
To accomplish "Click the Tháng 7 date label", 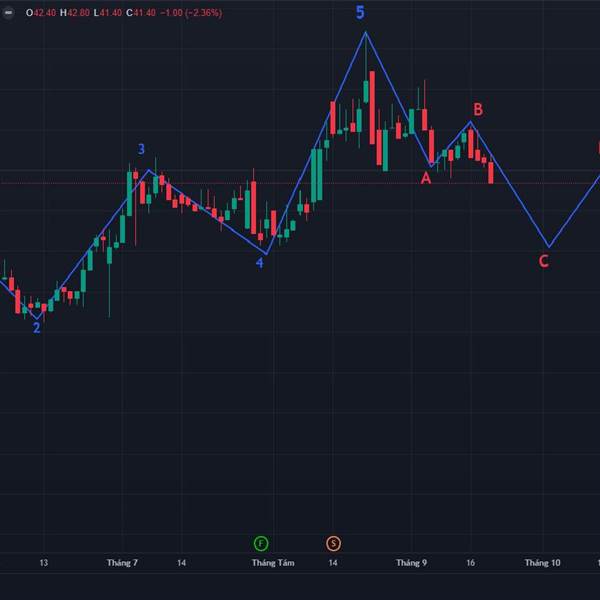I will (122, 562).
